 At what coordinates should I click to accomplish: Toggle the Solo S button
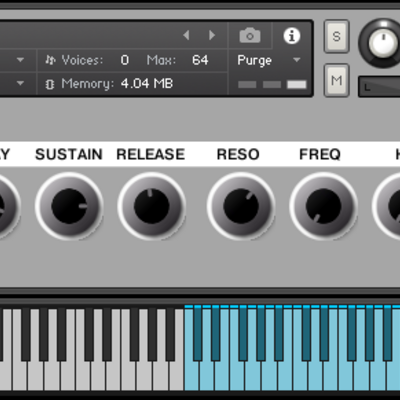click(x=337, y=36)
